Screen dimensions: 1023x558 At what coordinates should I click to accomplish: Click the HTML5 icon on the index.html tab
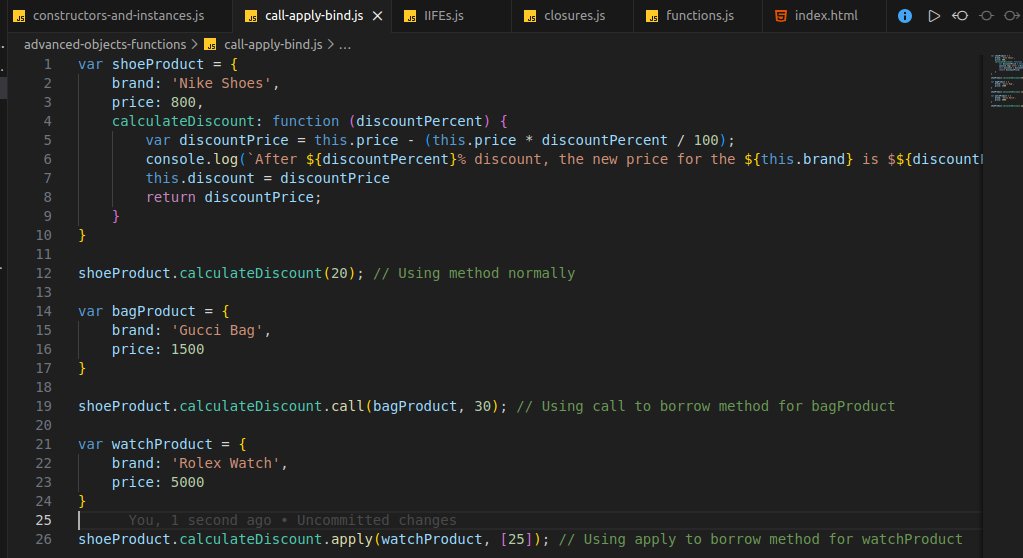[780, 16]
